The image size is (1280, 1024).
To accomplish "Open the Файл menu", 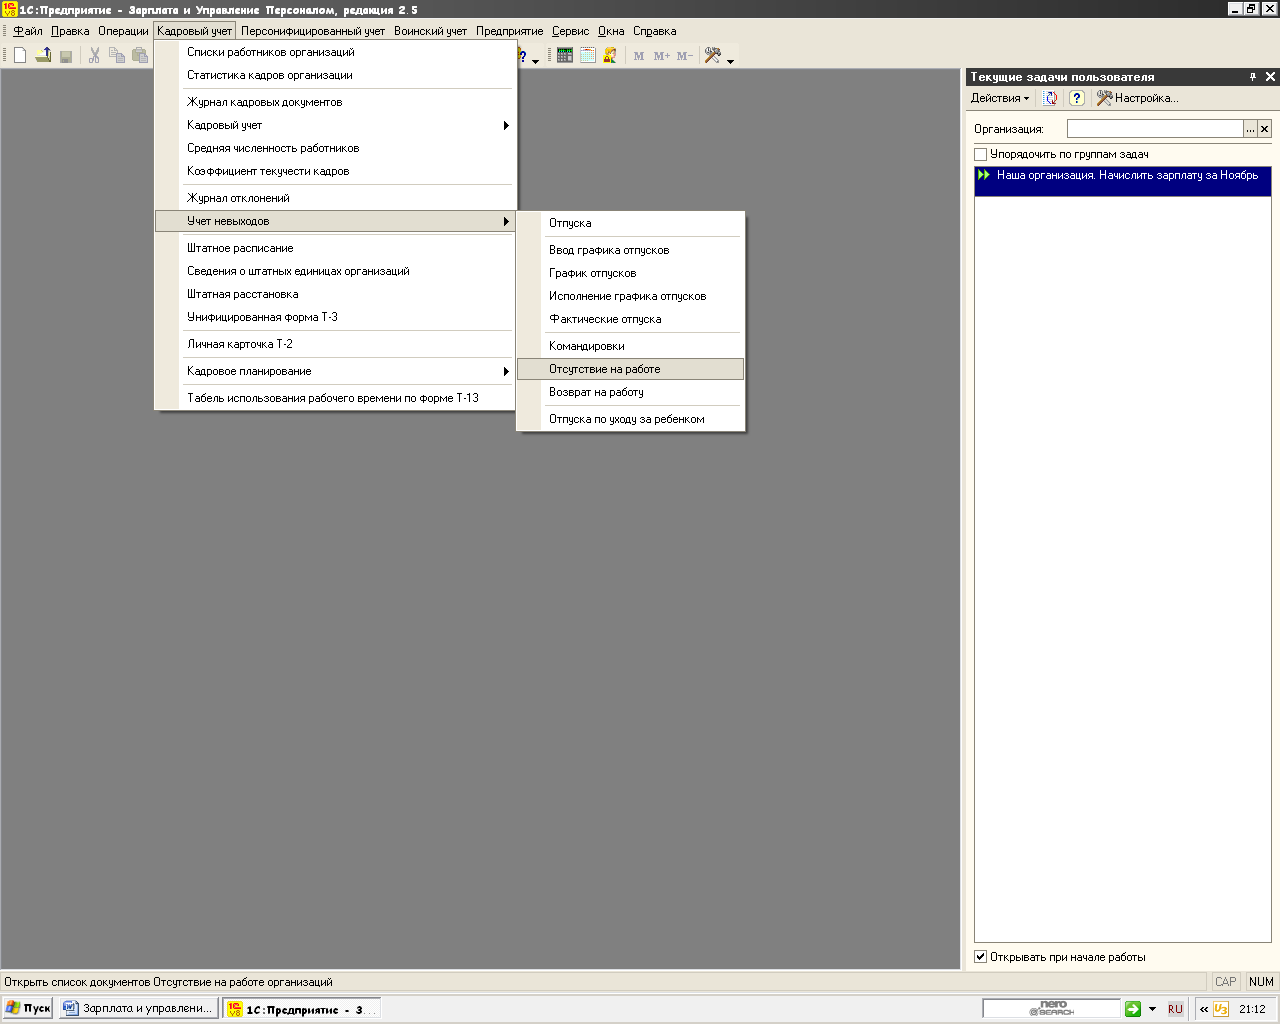I will coord(28,31).
